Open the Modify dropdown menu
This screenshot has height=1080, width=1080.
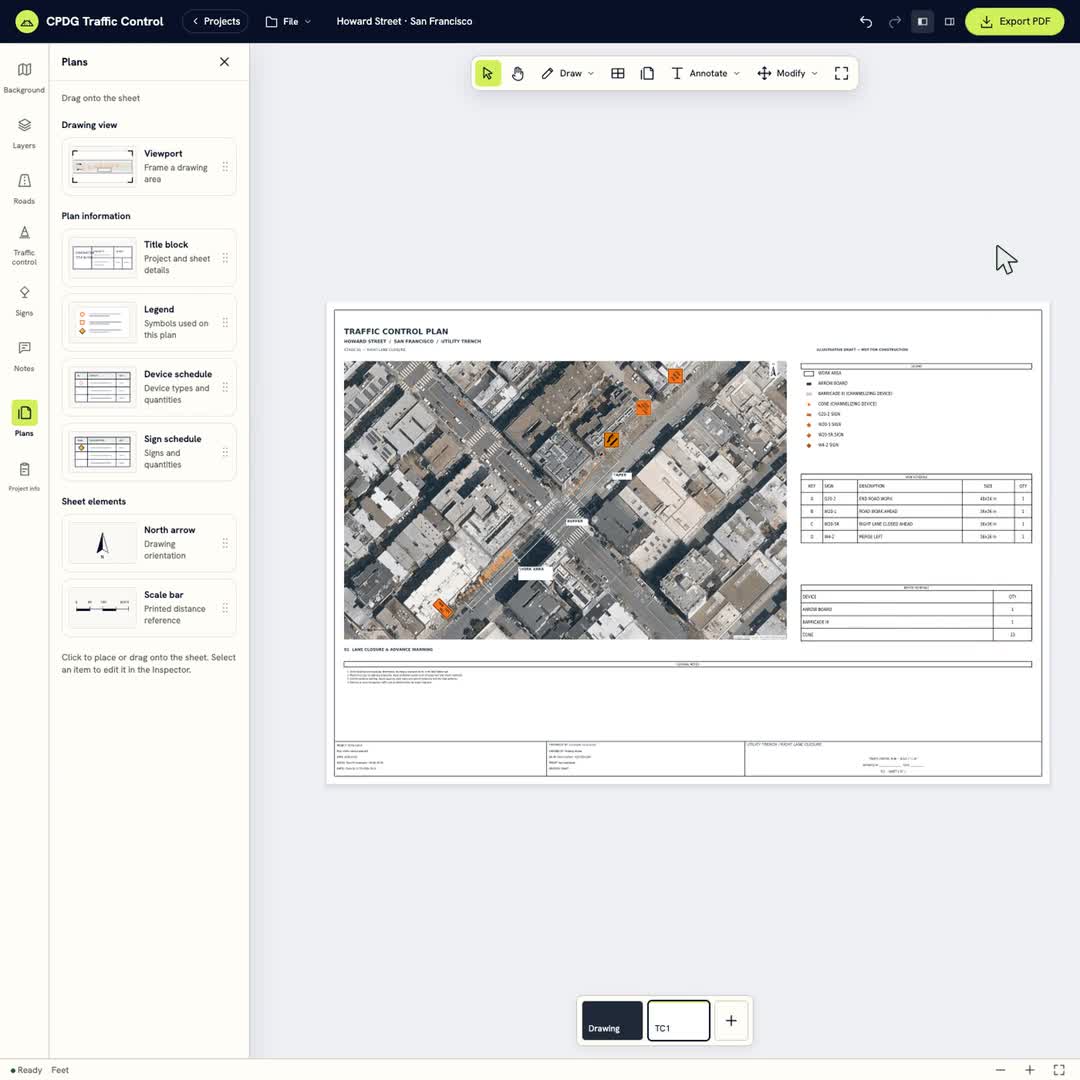787,74
